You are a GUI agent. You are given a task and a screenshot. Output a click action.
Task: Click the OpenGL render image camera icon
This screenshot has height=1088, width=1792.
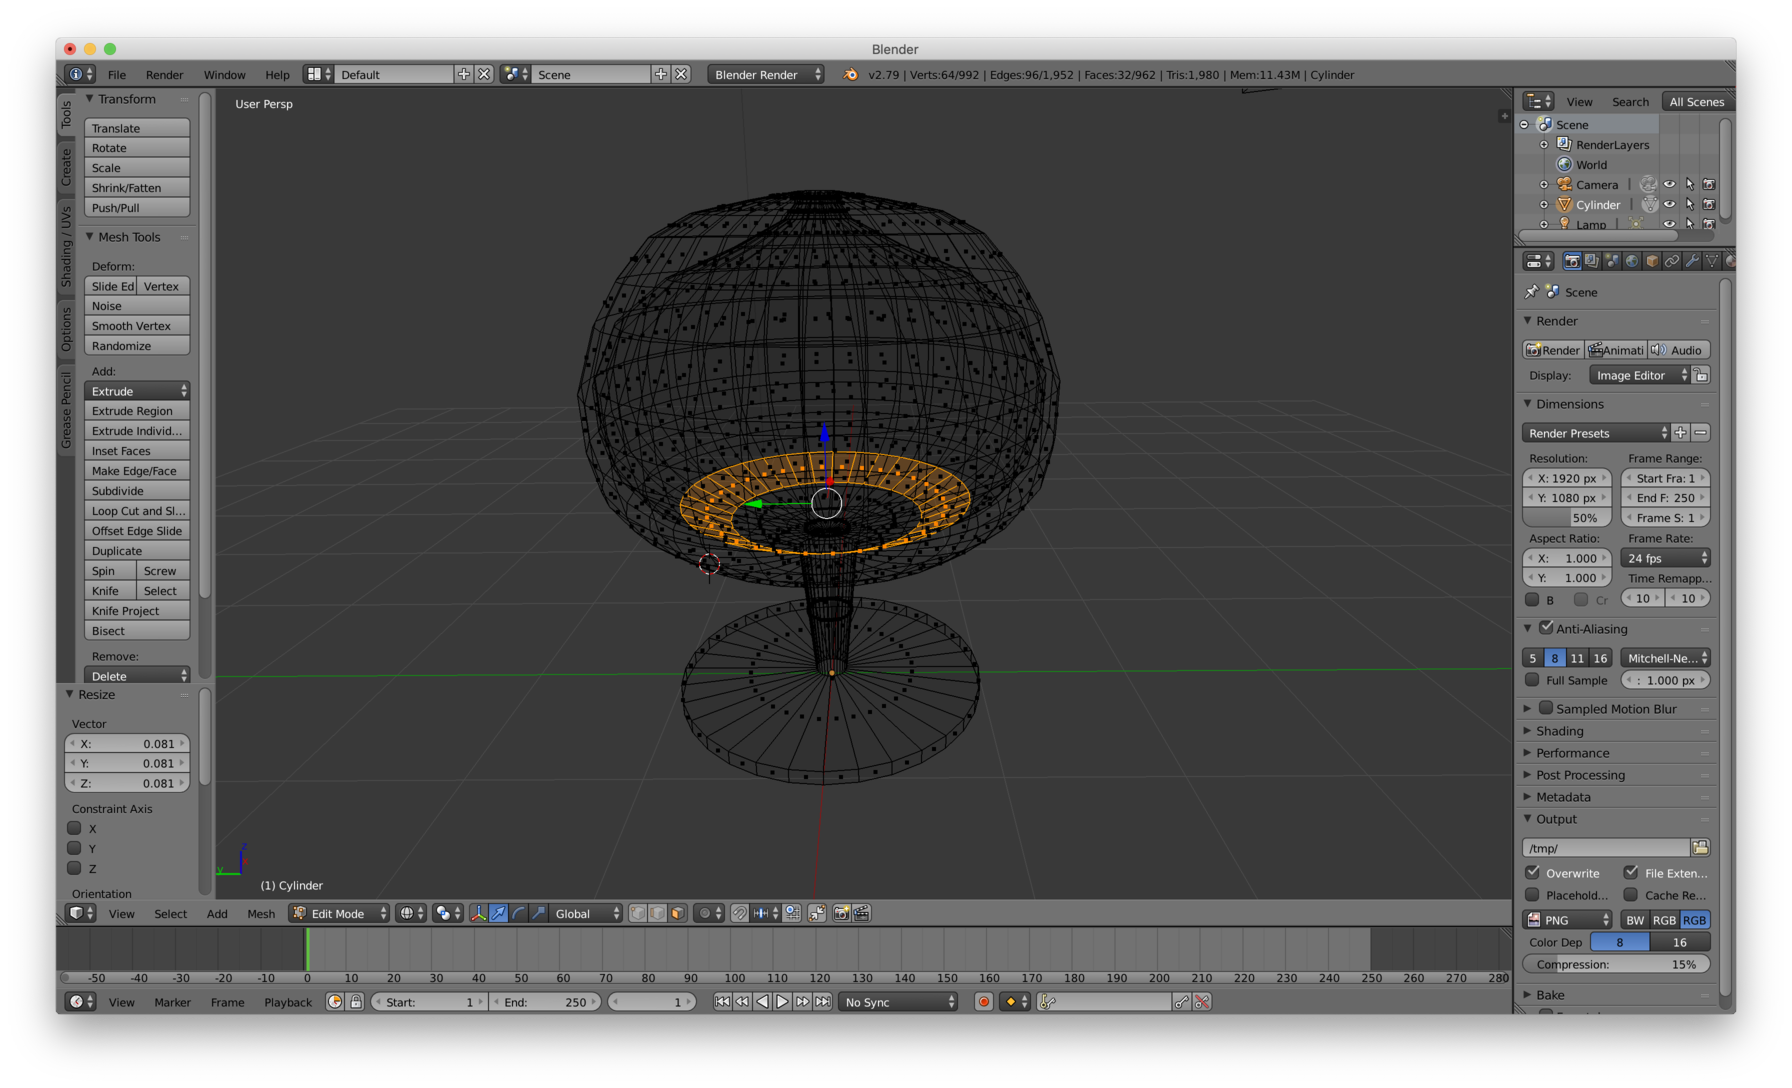(x=841, y=913)
